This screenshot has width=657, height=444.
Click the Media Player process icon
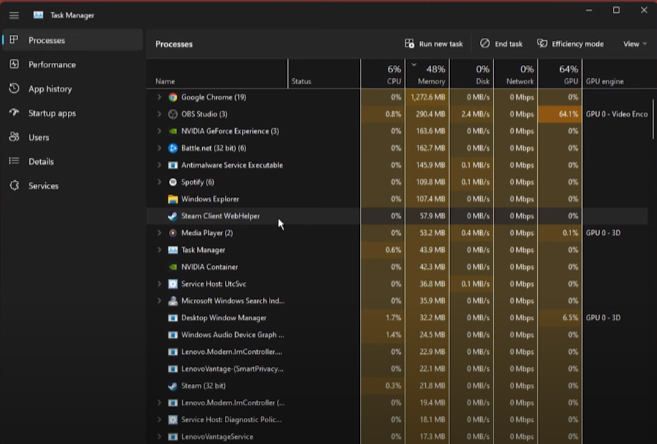173,233
